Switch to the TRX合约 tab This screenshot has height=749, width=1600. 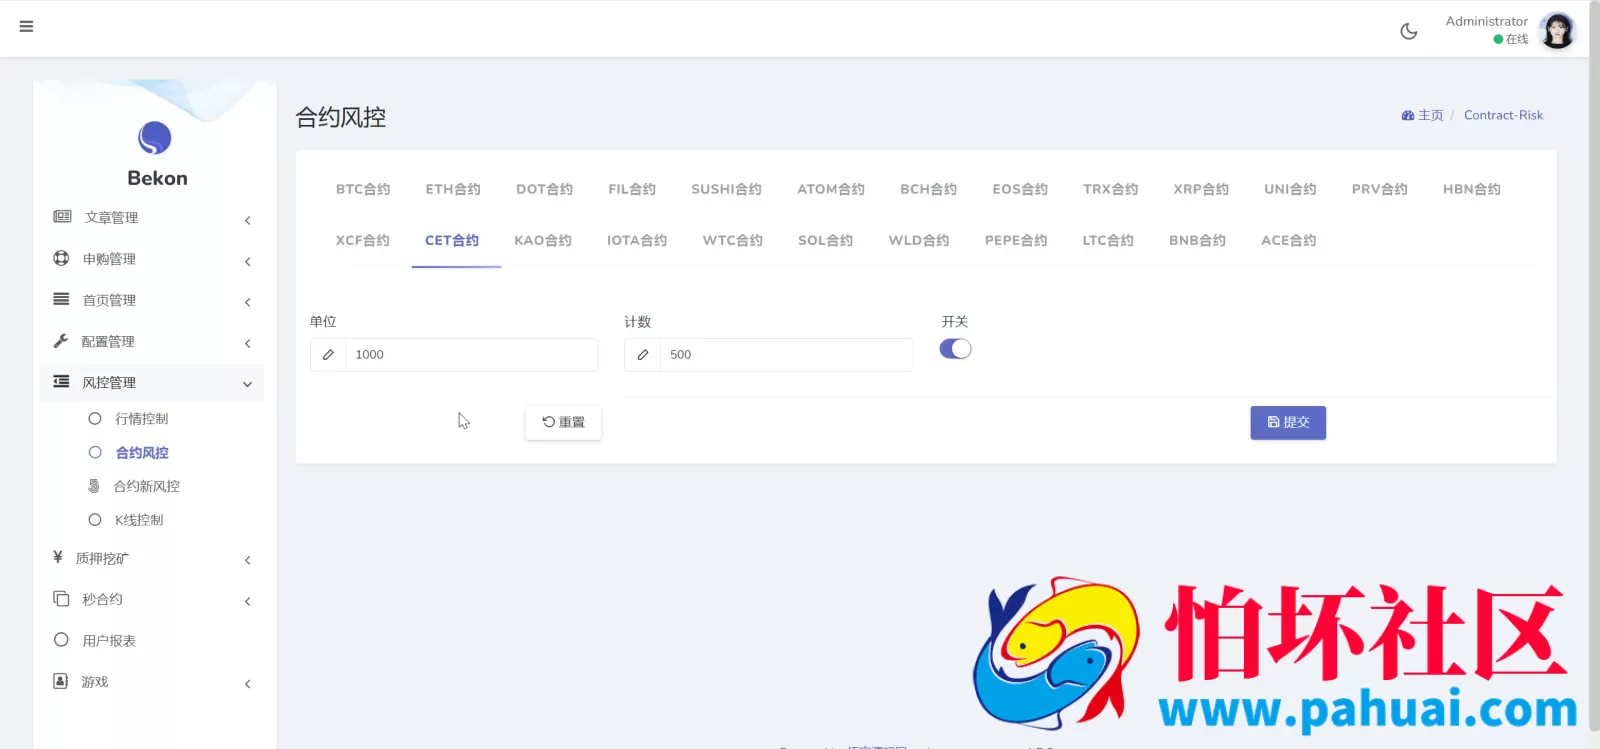(1110, 189)
